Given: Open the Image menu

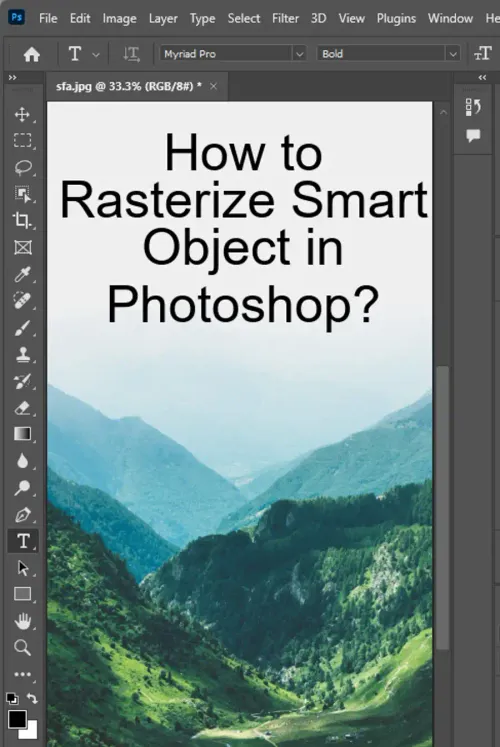Looking at the screenshot, I should tap(120, 19).
